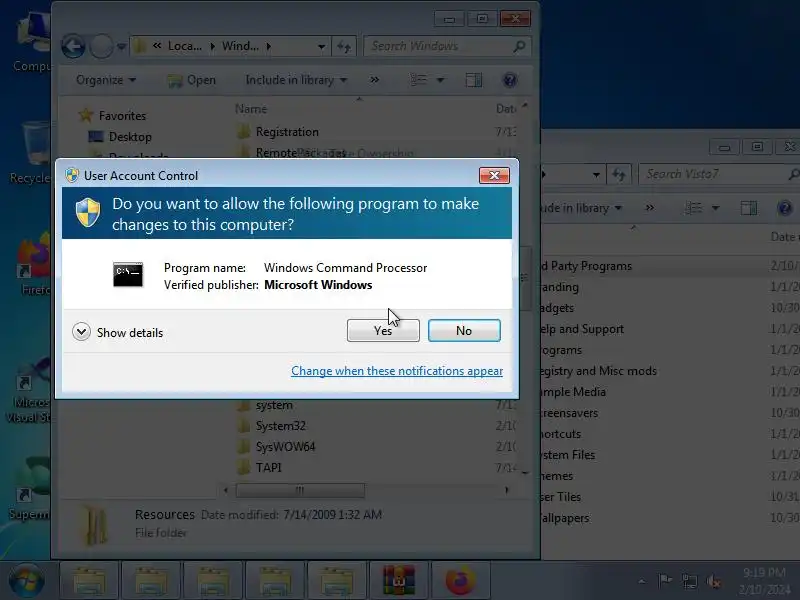800x600 pixels.
Task: Open 'Change when these notifications appear' link
Action: point(397,371)
